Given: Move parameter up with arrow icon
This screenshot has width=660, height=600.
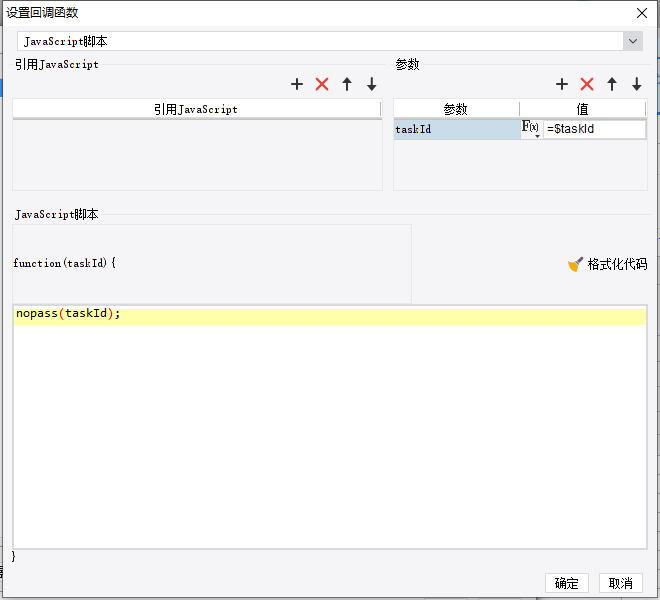Looking at the screenshot, I should pyautogui.click(x=612, y=84).
